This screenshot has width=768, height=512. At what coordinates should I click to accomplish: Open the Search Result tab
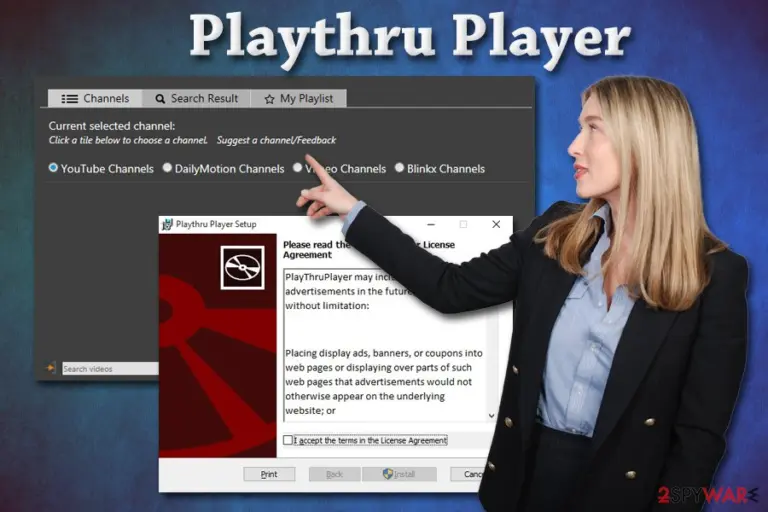[196, 98]
